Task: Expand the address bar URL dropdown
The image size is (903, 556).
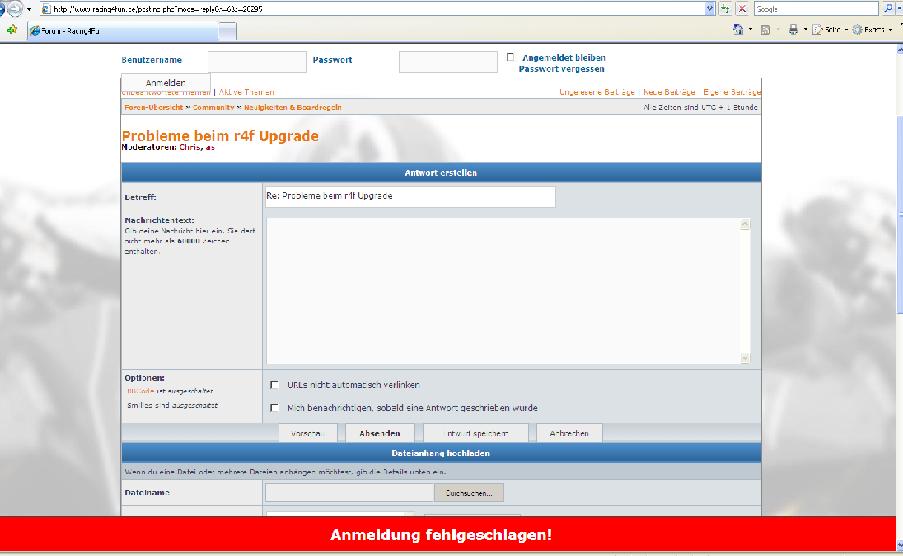Action: 710,9
